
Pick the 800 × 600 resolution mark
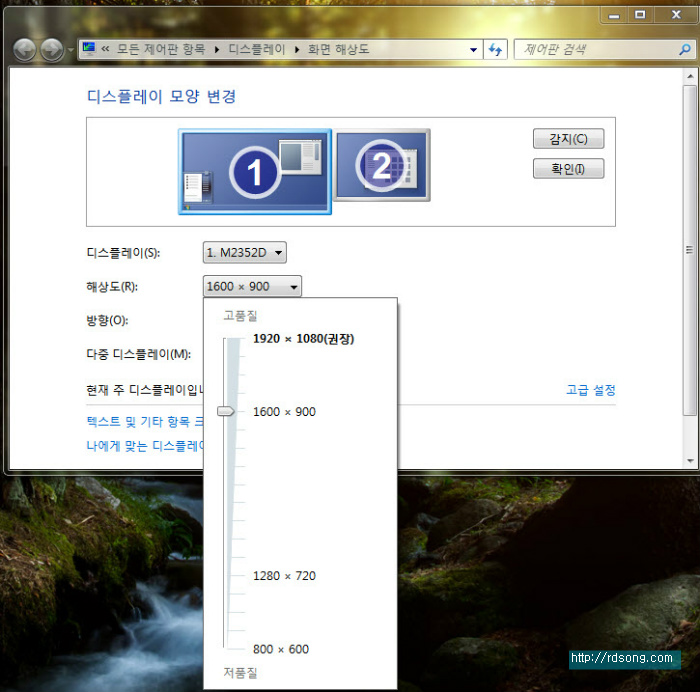pyautogui.click(x=281, y=649)
